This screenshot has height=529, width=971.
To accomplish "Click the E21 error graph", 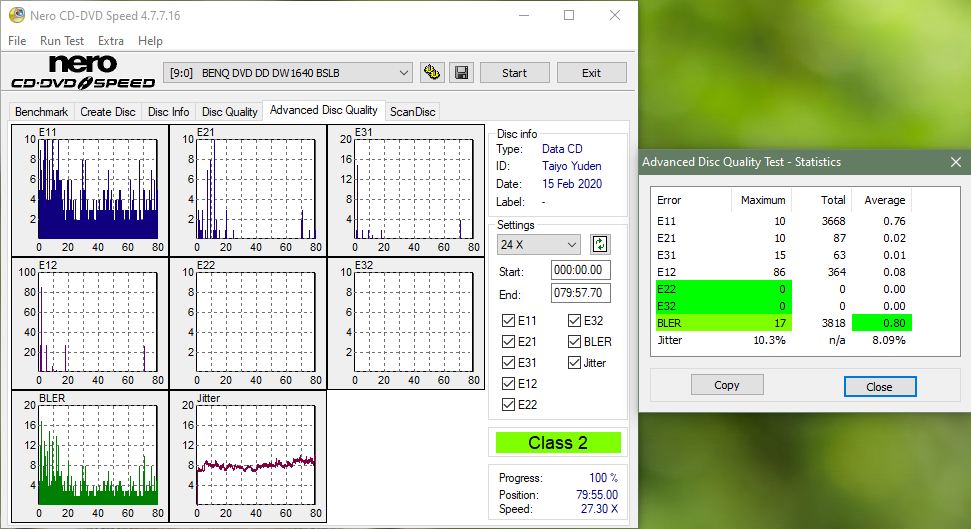I will pyautogui.click(x=248, y=191).
